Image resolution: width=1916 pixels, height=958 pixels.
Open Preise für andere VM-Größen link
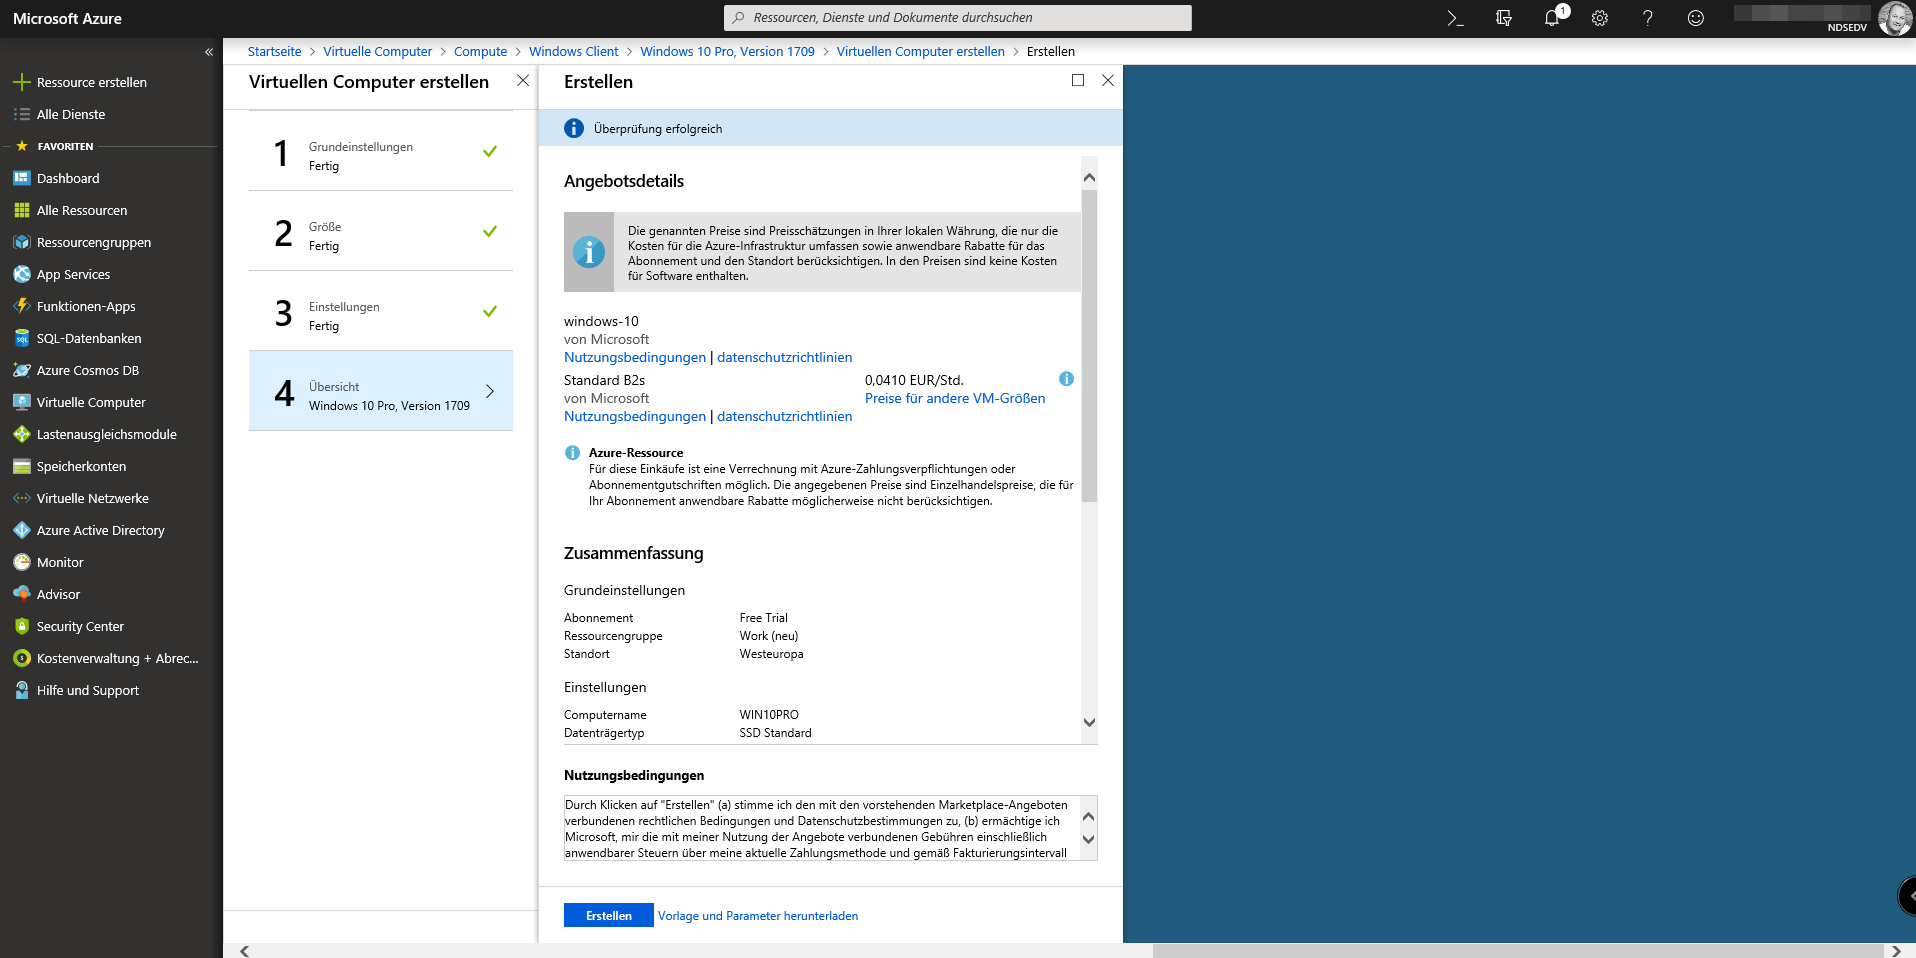[x=954, y=398]
